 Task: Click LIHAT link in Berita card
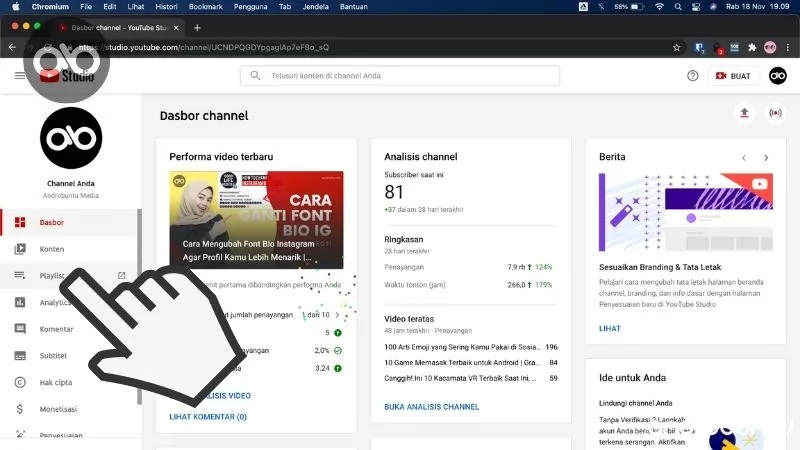(610, 327)
